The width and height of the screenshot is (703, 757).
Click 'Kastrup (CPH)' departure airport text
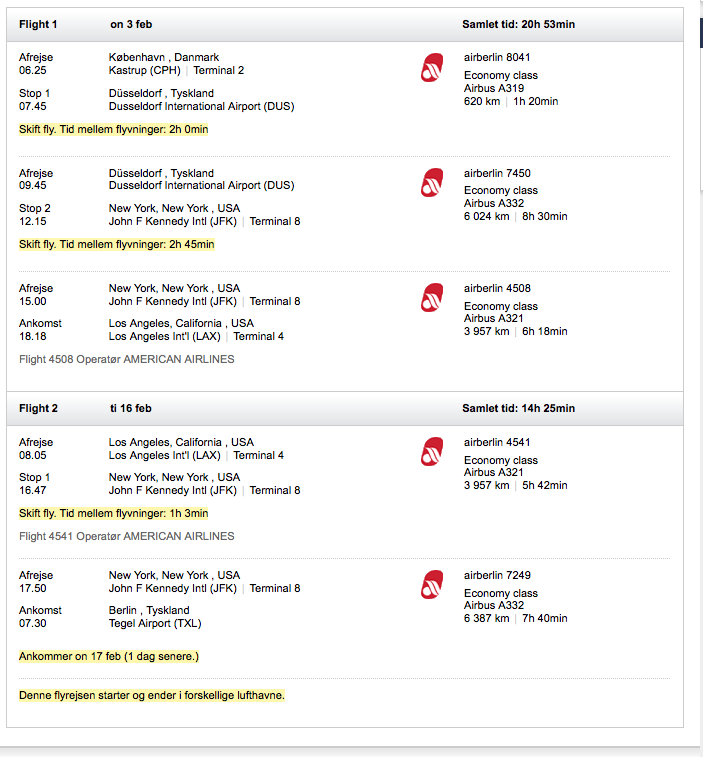pyautogui.click(x=144, y=70)
